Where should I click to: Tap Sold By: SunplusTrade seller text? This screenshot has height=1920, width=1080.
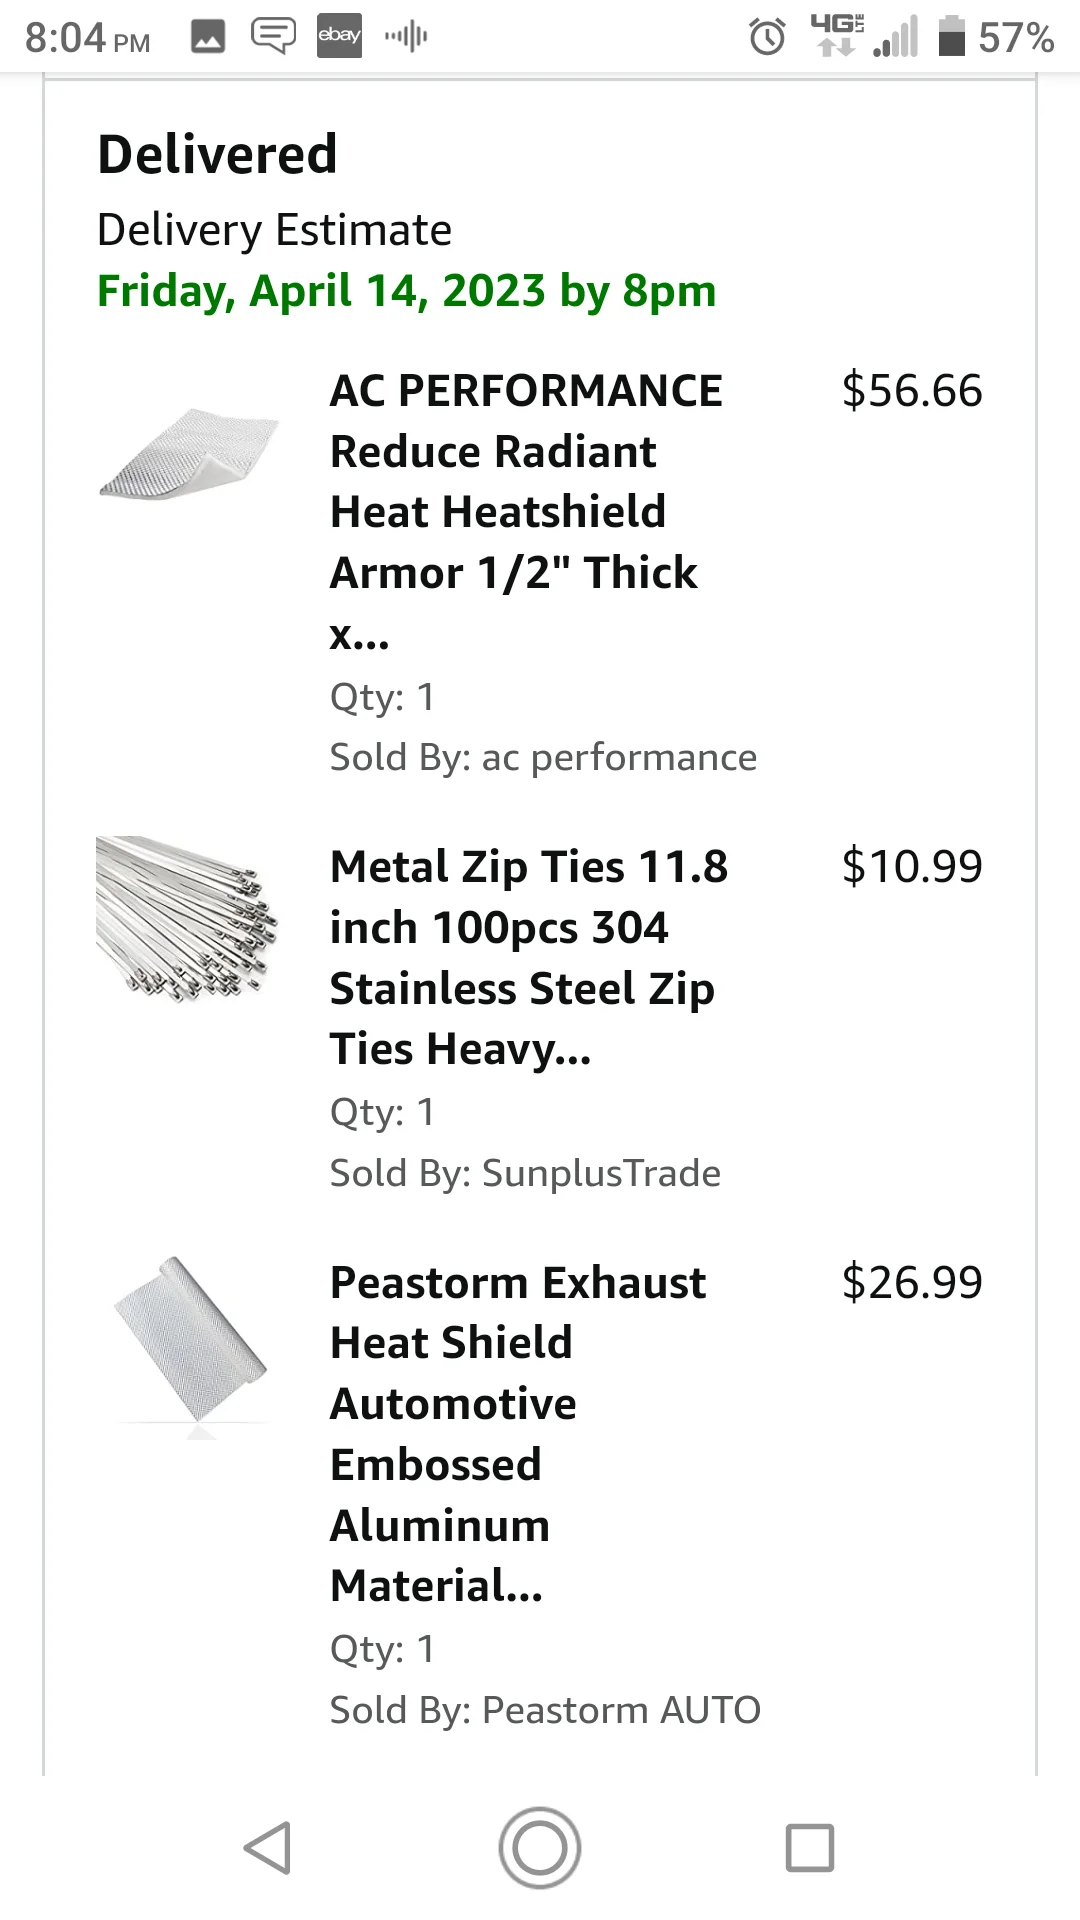pyautogui.click(x=525, y=1173)
